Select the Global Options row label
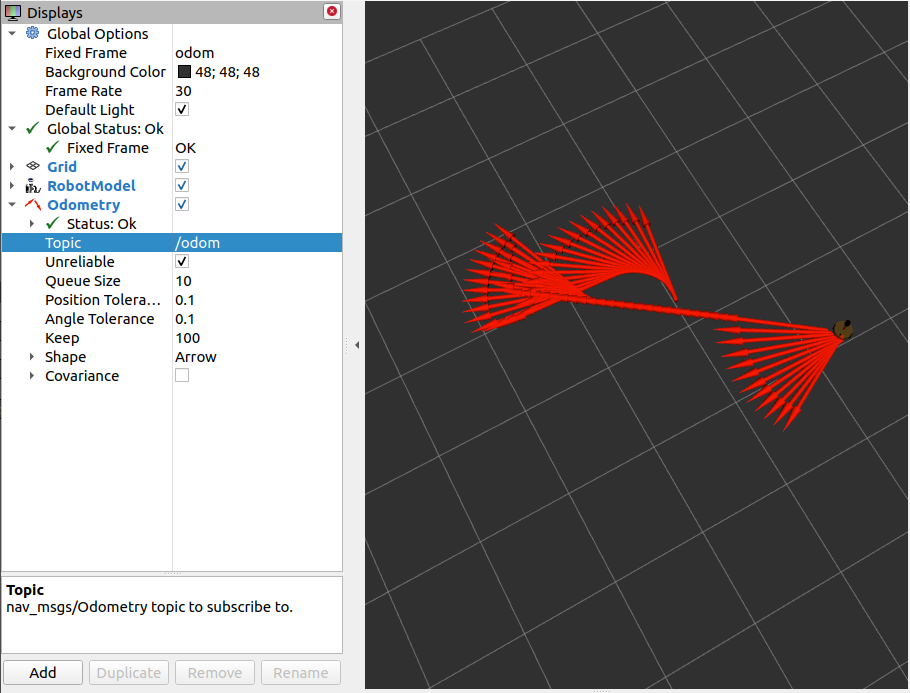Viewport: 910px width, 693px height. click(98, 34)
